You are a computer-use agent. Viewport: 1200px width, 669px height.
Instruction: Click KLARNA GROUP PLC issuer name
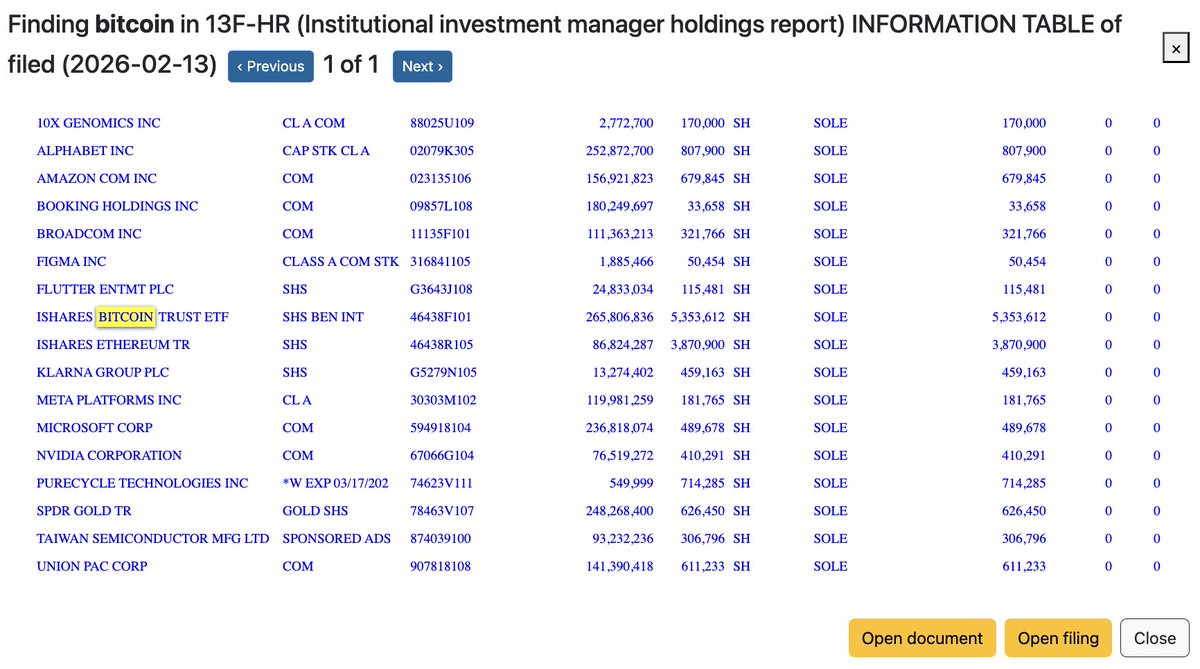pyautogui.click(x=103, y=372)
